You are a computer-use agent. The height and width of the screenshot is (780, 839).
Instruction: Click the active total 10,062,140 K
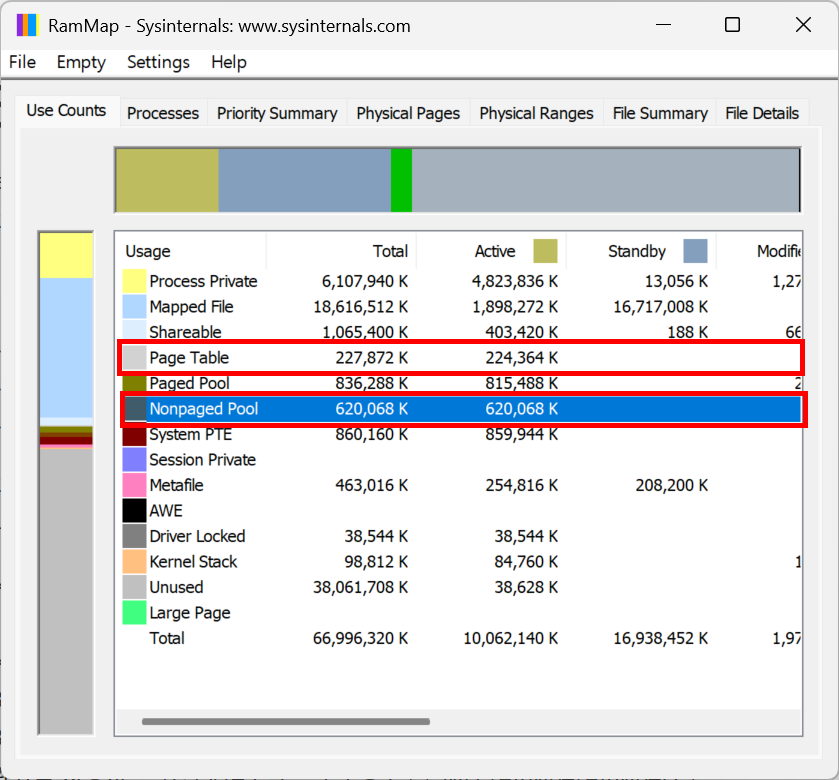point(510,638)
